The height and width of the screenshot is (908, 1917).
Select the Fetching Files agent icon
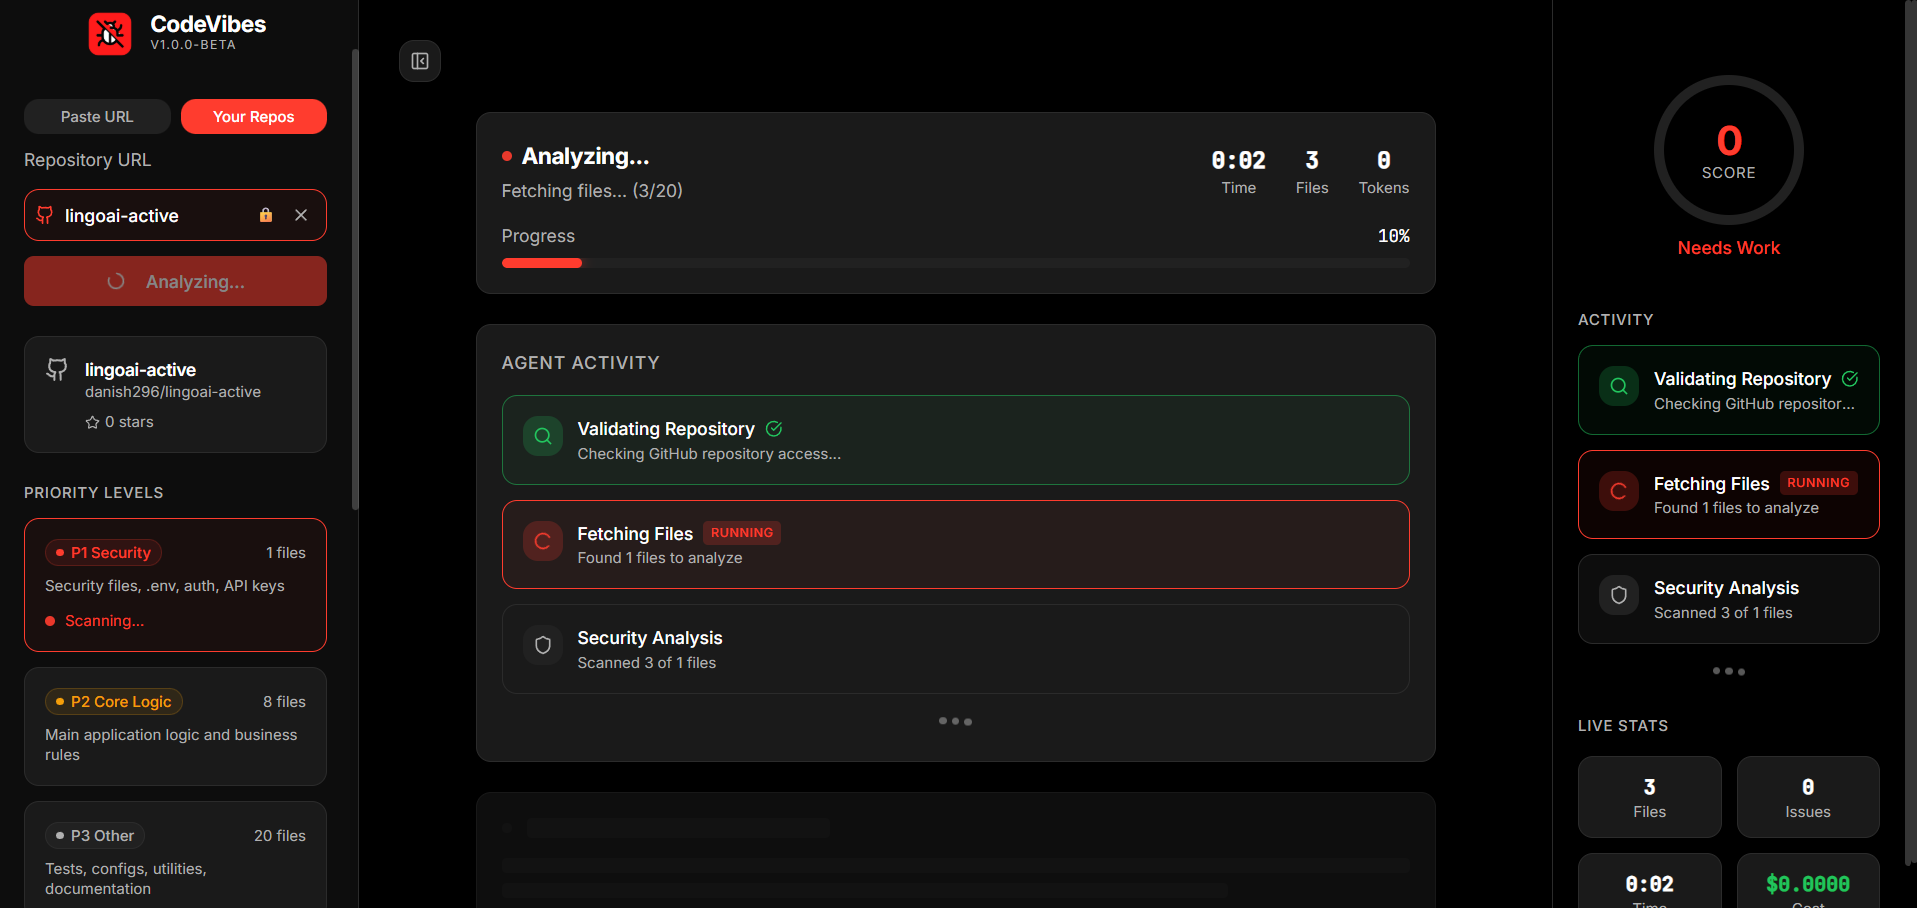(x=541, y=541)
